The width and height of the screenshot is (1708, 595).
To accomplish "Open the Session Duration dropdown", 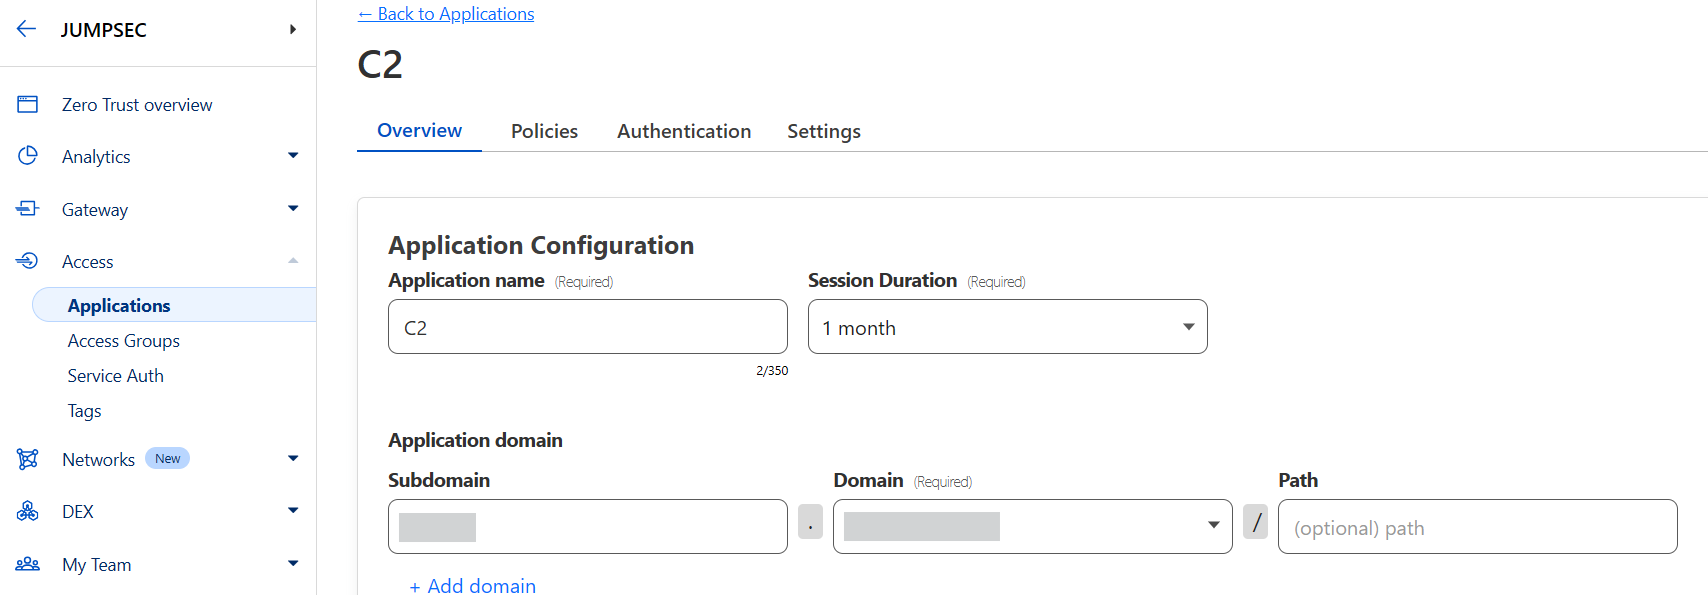I will point(1007,327).
